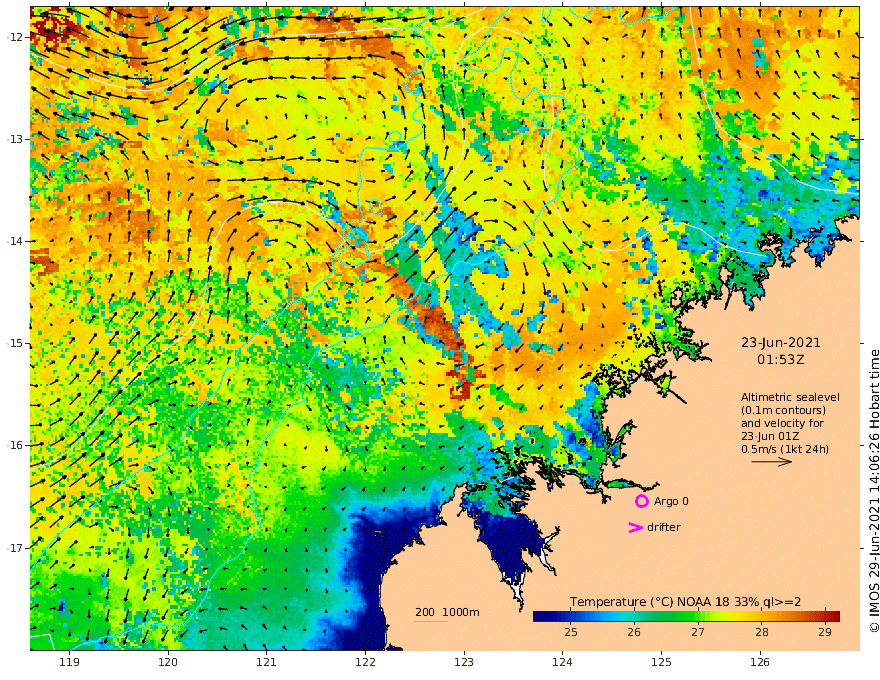Click the 'drifter' legend label

click(664, 527)
